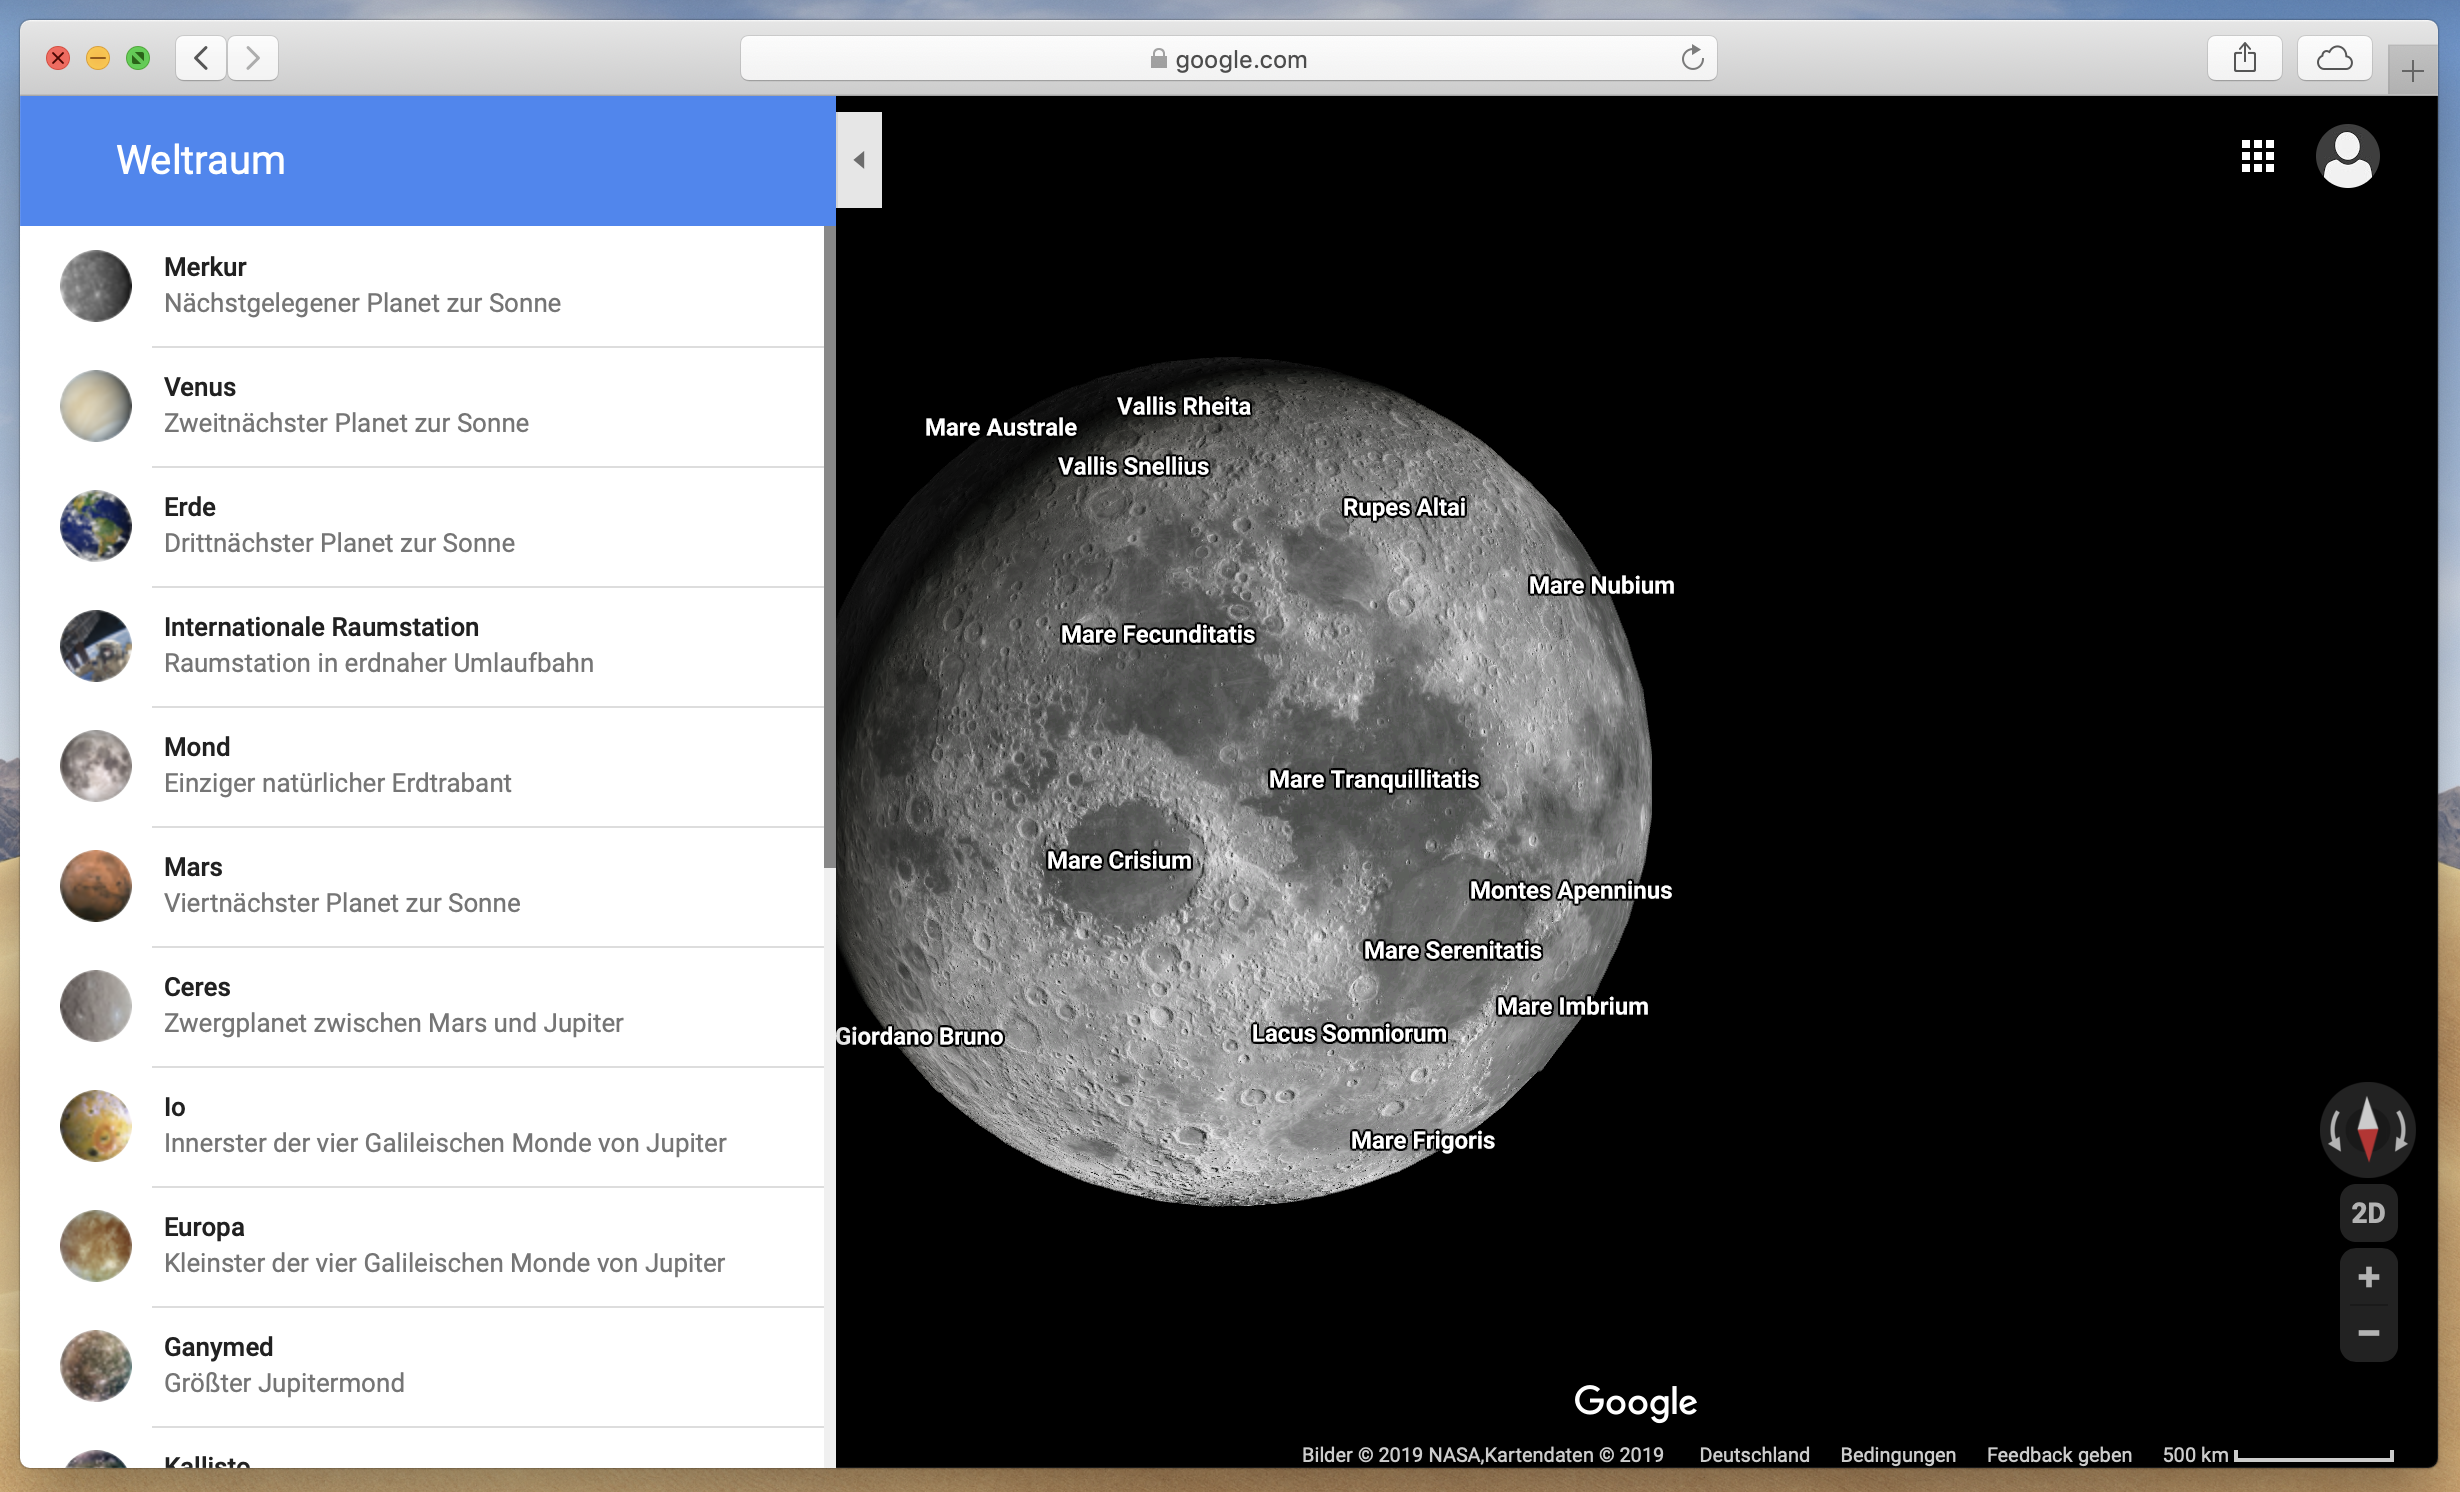2460x1492 pixels.
Task: Open the Mond list entry
Action: tap(422, 766)
